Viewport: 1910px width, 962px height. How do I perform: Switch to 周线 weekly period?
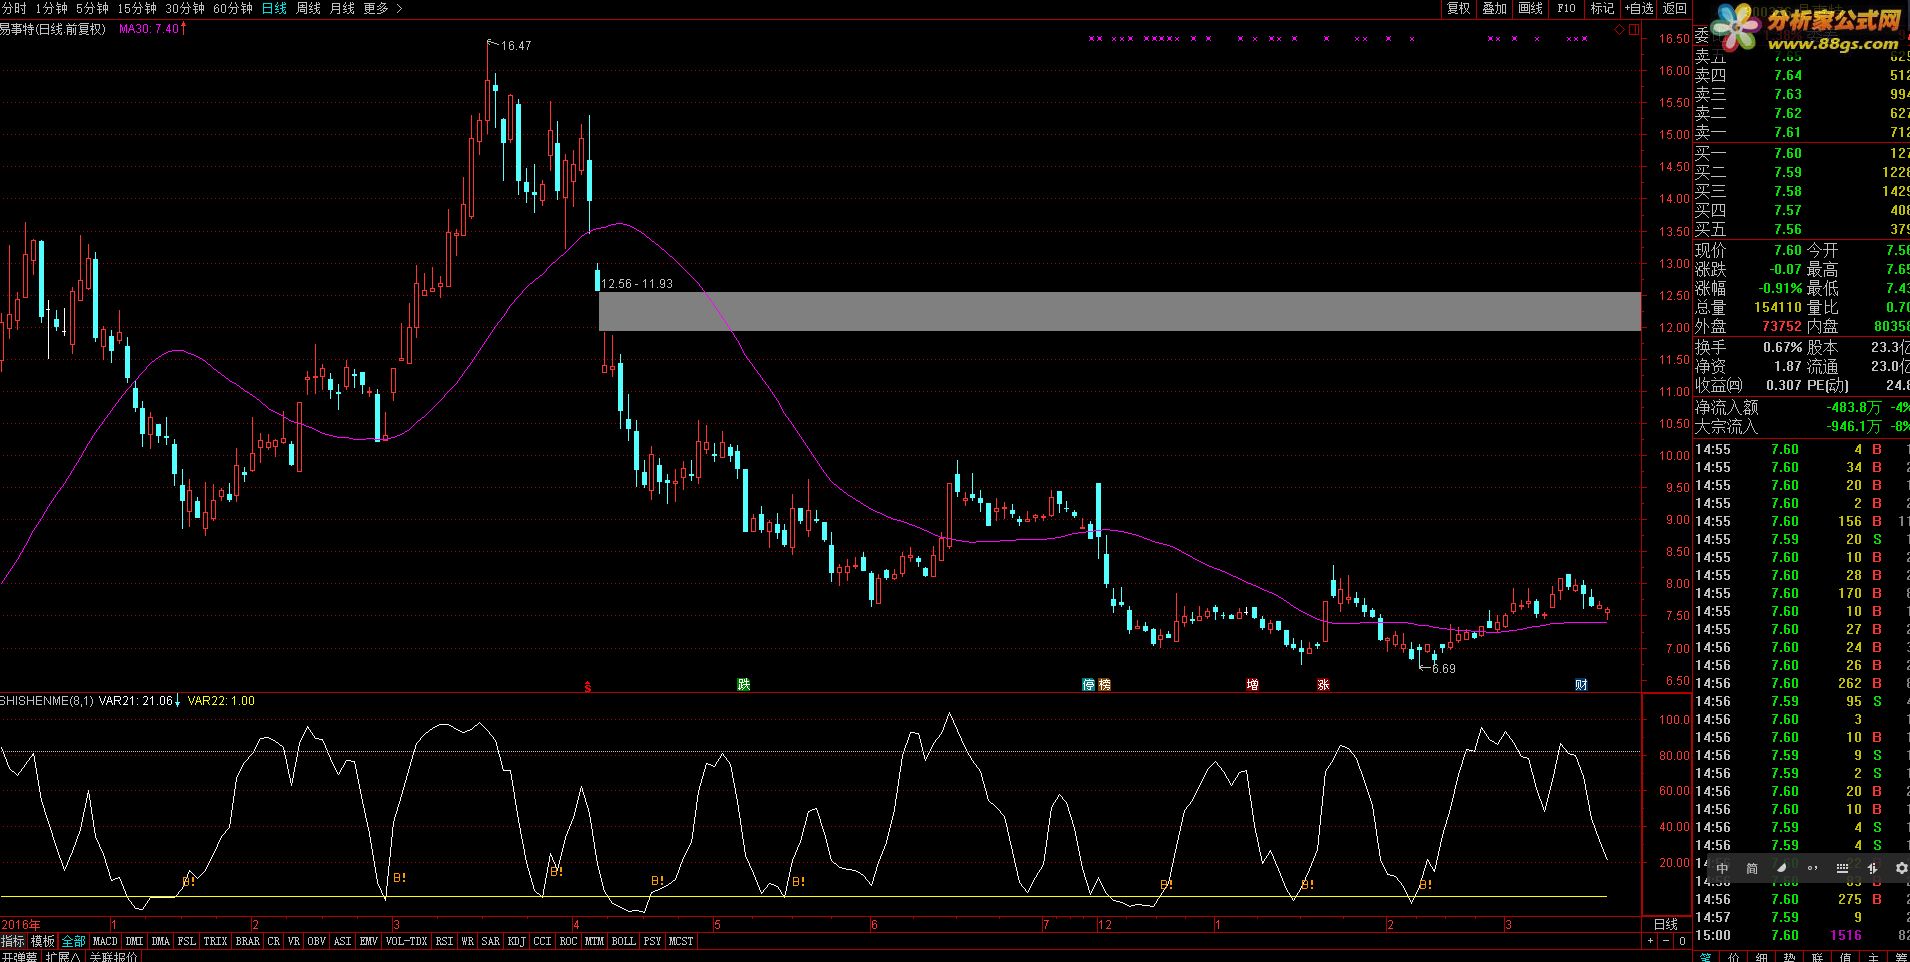pos(308,8)
